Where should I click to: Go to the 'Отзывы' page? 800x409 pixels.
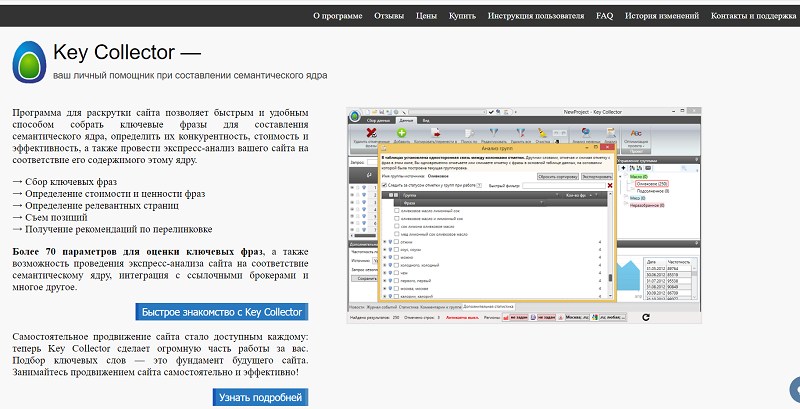click(389, 16)
